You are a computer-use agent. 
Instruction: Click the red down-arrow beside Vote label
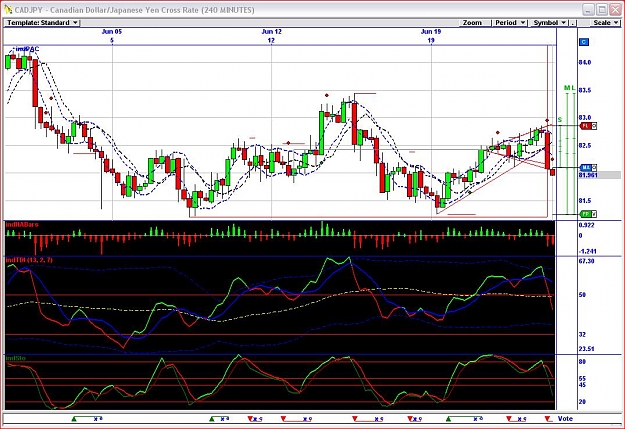tap(548, 418)
